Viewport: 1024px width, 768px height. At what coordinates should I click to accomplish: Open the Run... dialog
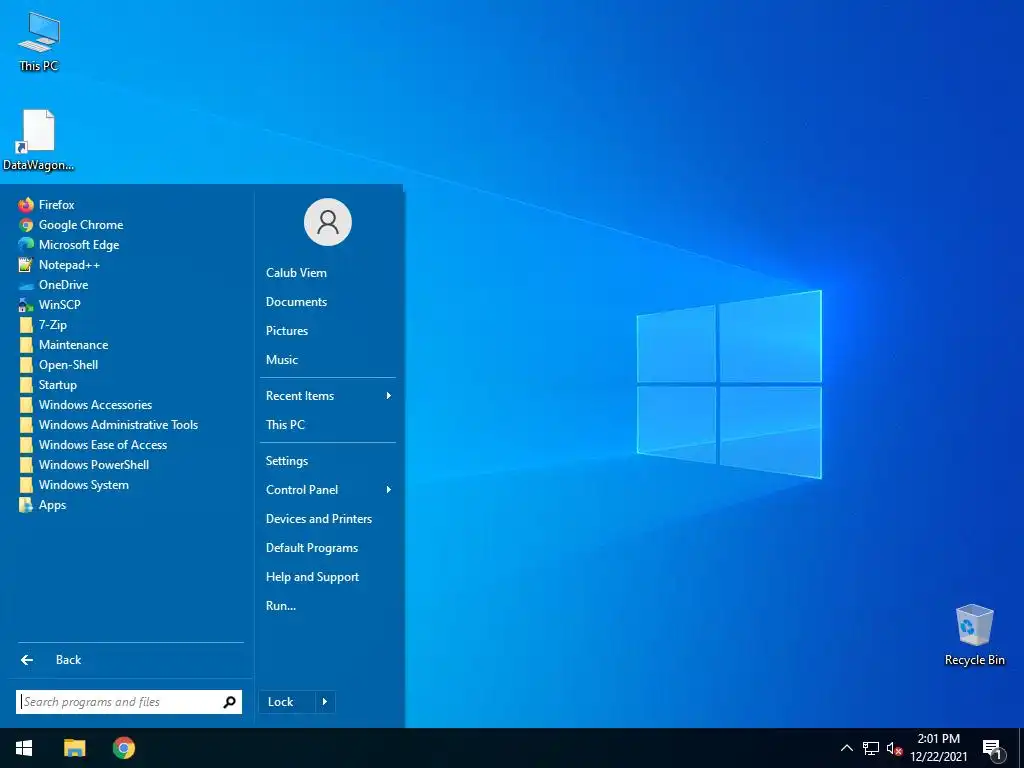281,606
